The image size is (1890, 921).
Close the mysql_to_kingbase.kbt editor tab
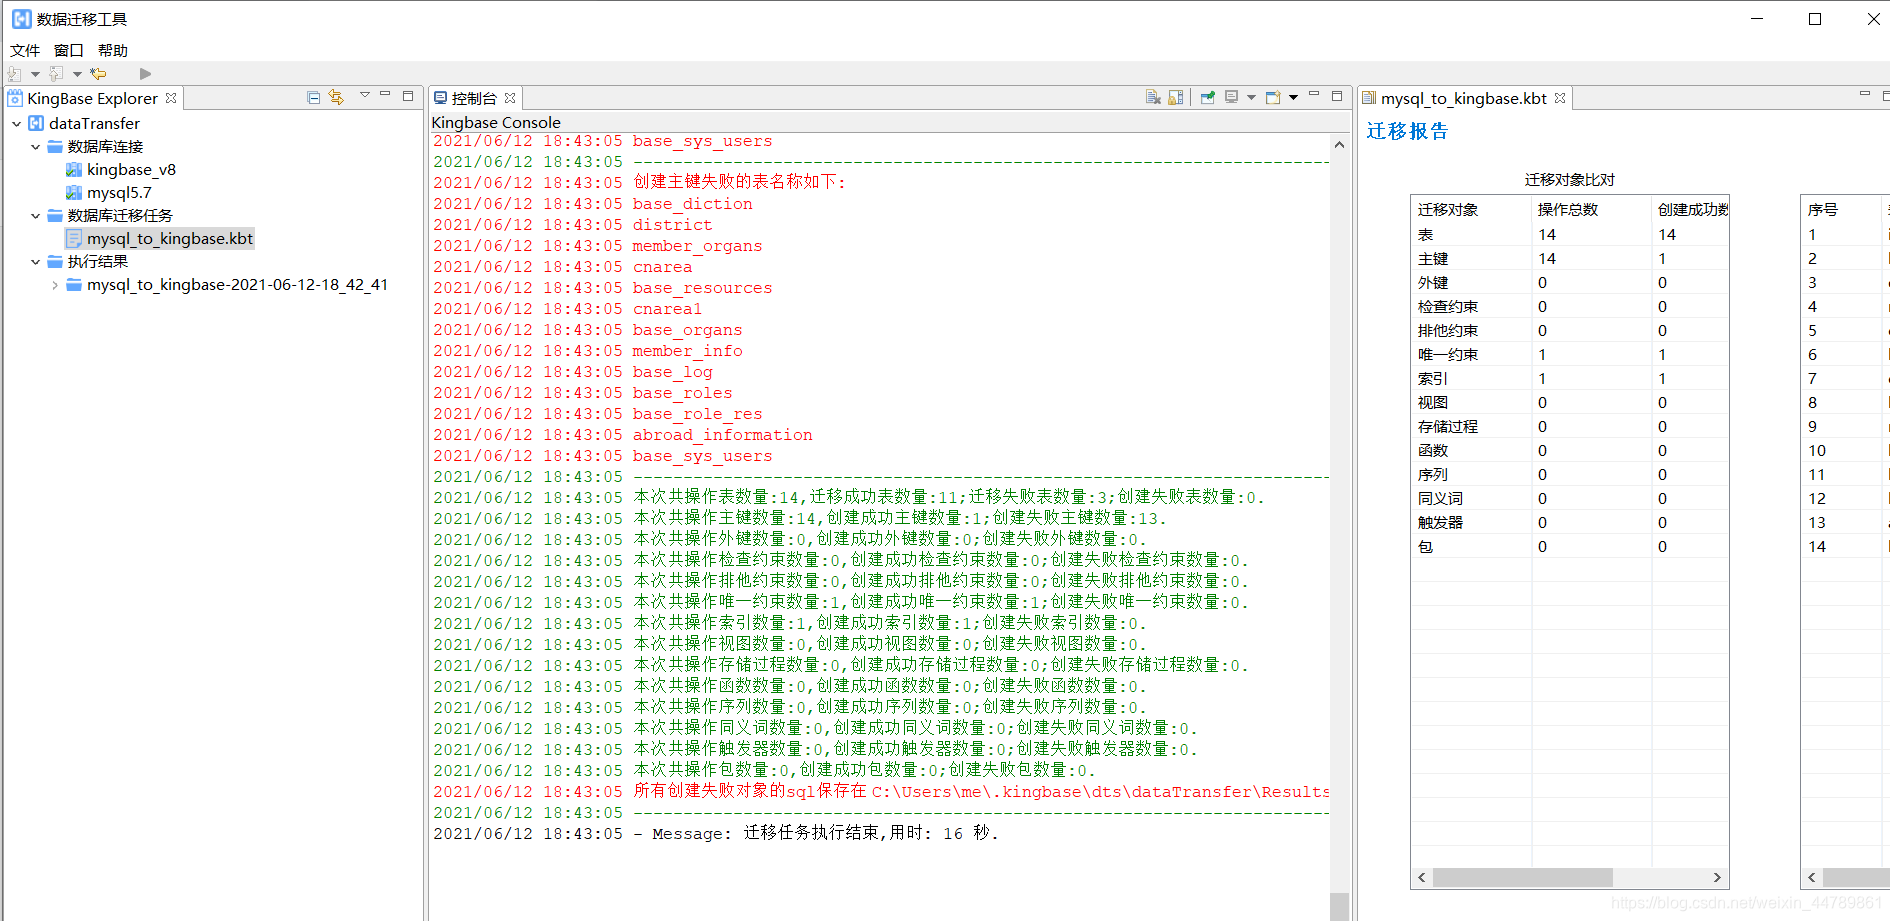coord(1560,98)
